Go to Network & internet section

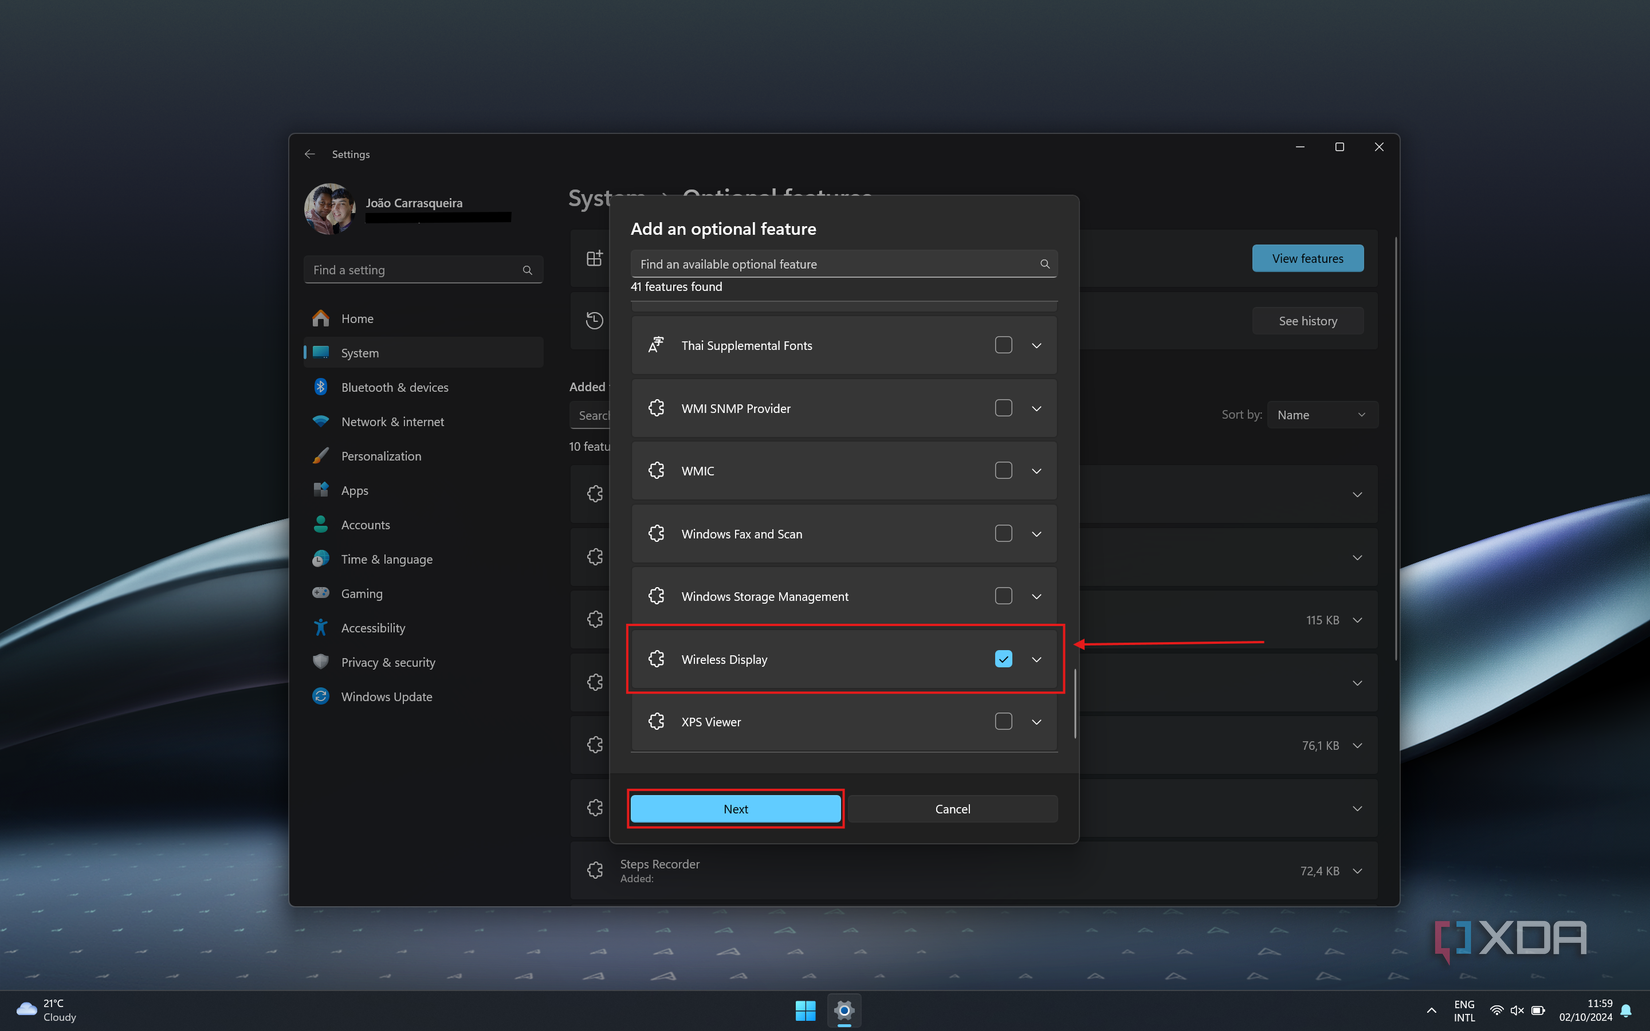pos(392,422)
